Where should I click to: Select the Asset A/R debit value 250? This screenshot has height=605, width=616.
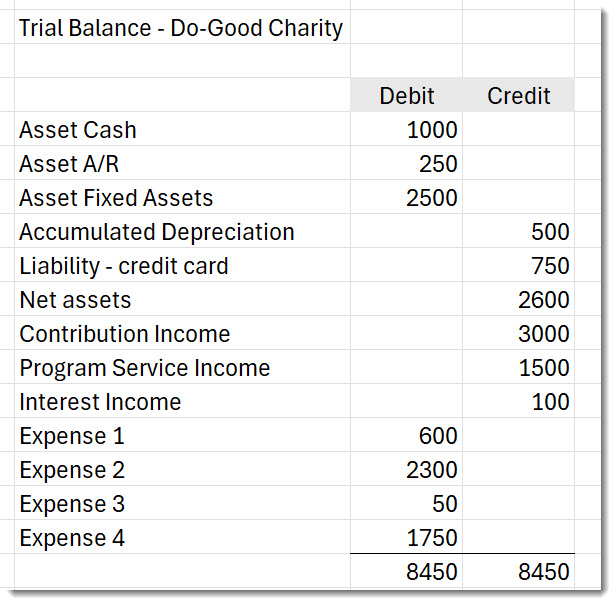438,164
